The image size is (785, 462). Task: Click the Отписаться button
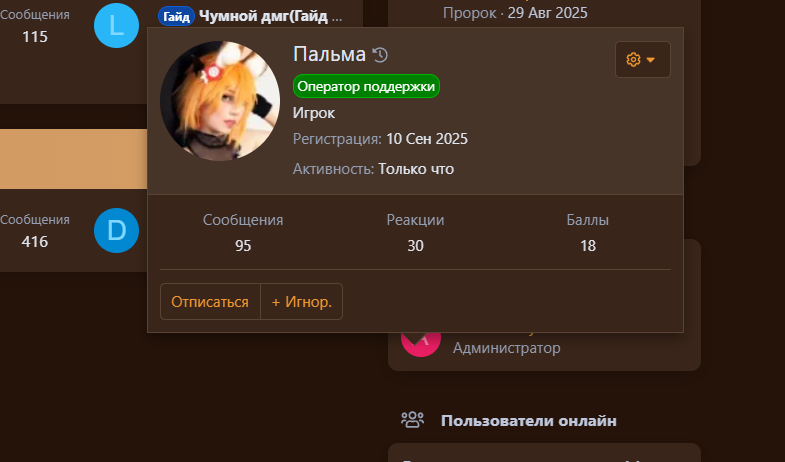coord(210,302)
